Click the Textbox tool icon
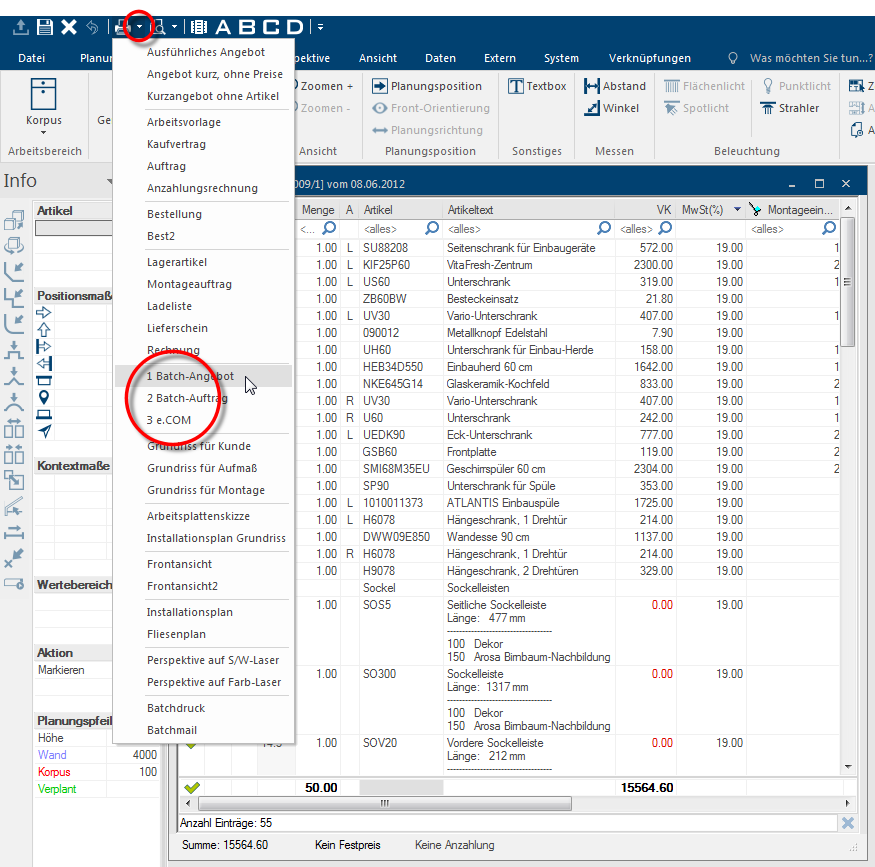875x867 pixels. [x=517, y=86]
